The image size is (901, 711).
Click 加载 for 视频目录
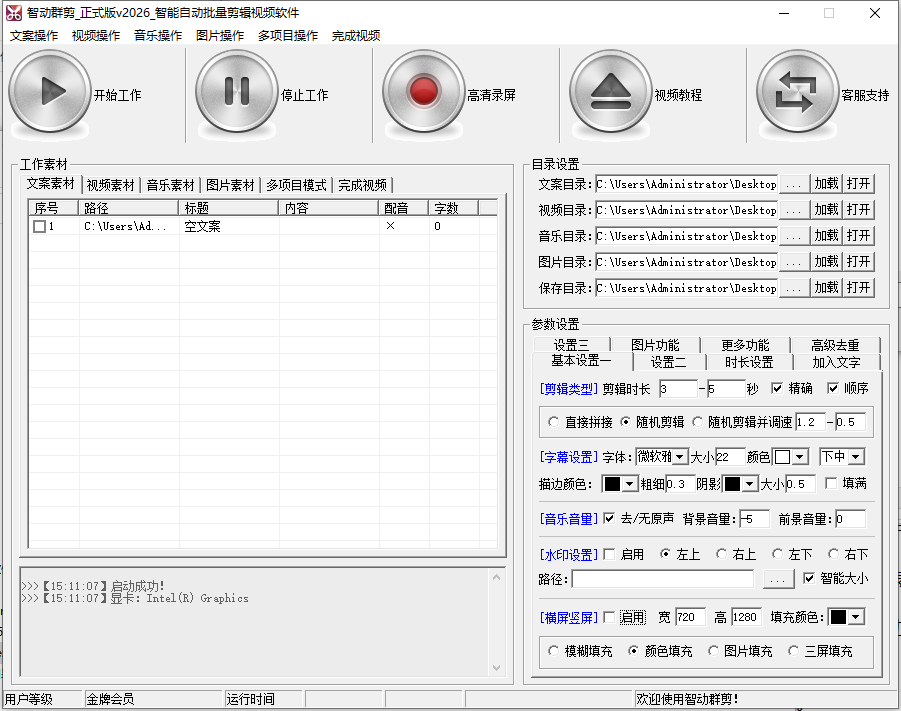point(827,210)
